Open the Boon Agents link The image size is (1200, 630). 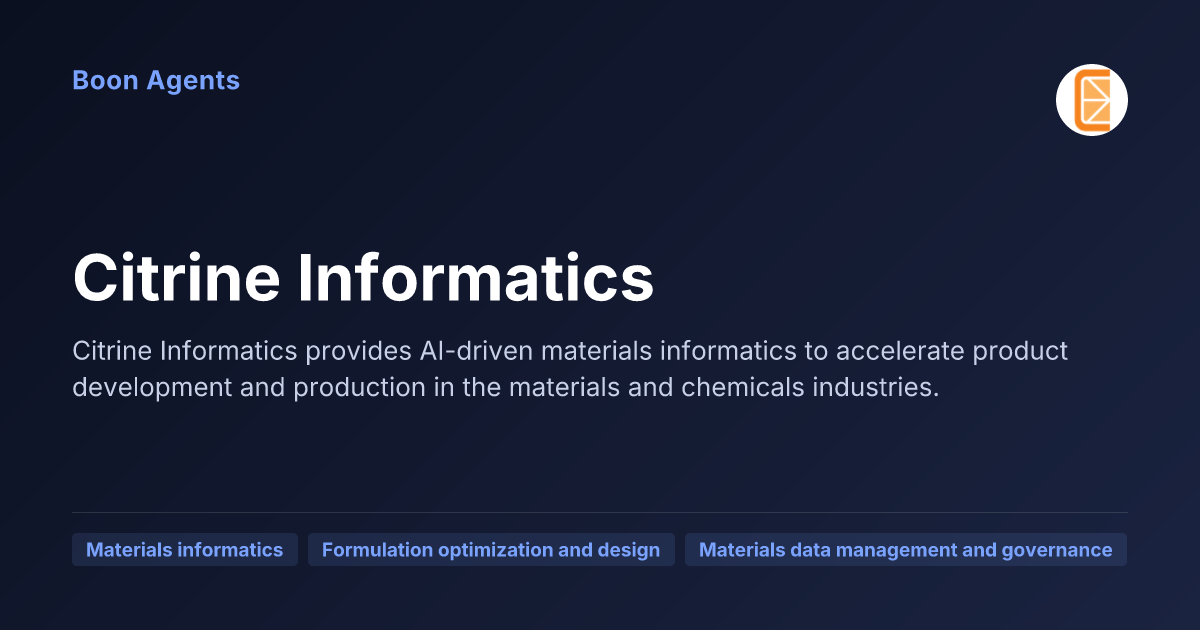tap(156, 80)
